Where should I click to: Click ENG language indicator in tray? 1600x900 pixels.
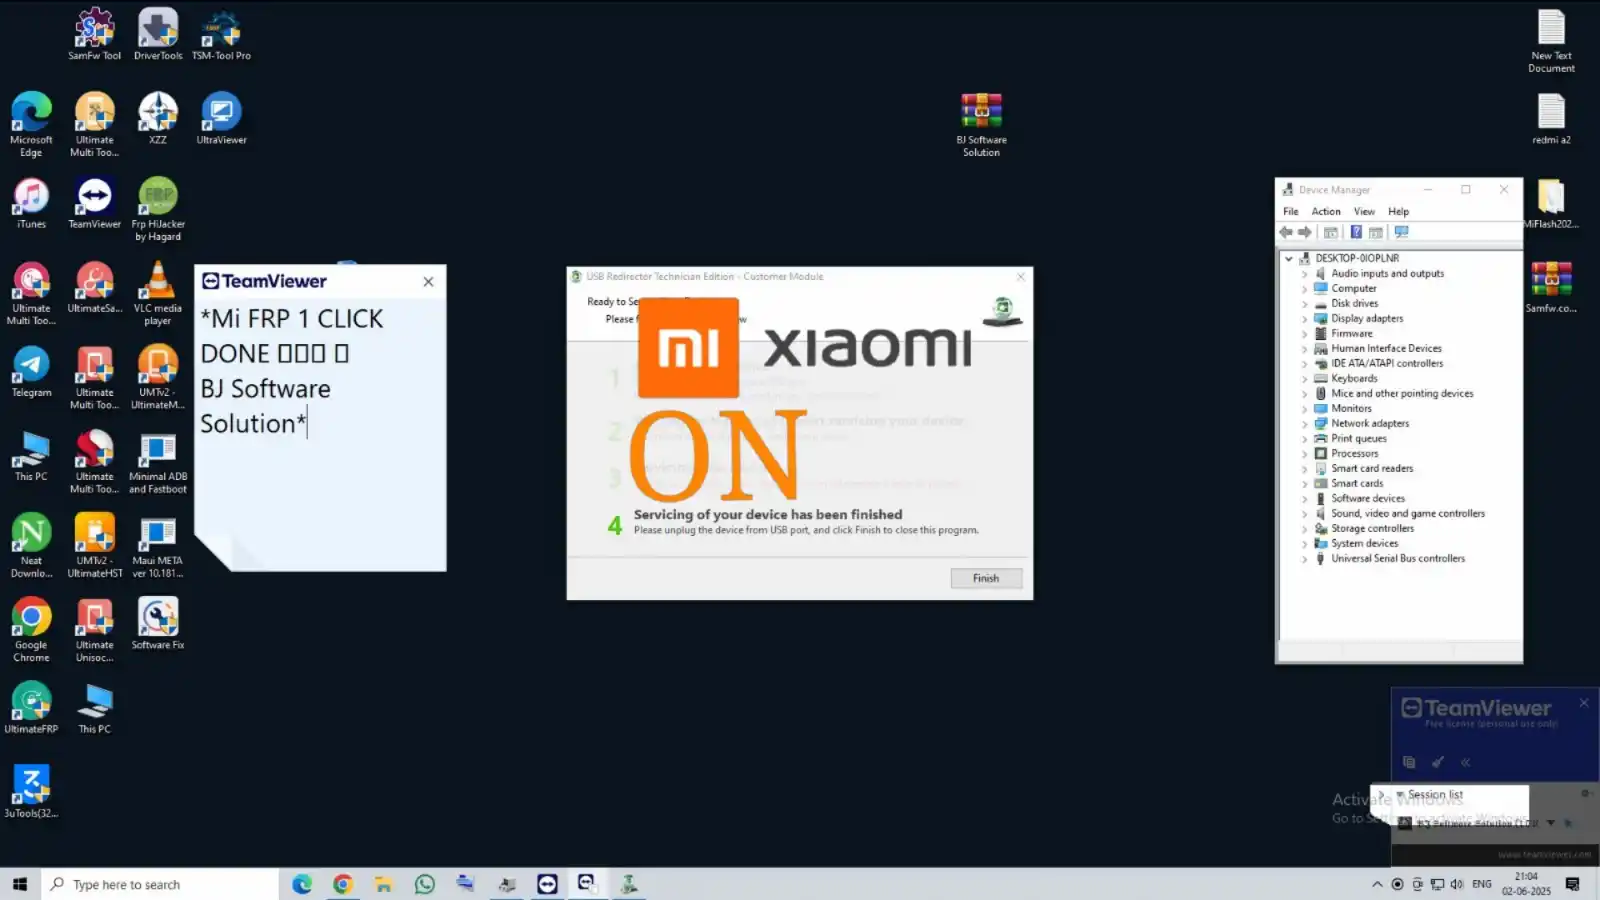pyautogui.click(x=1482, y=884)
